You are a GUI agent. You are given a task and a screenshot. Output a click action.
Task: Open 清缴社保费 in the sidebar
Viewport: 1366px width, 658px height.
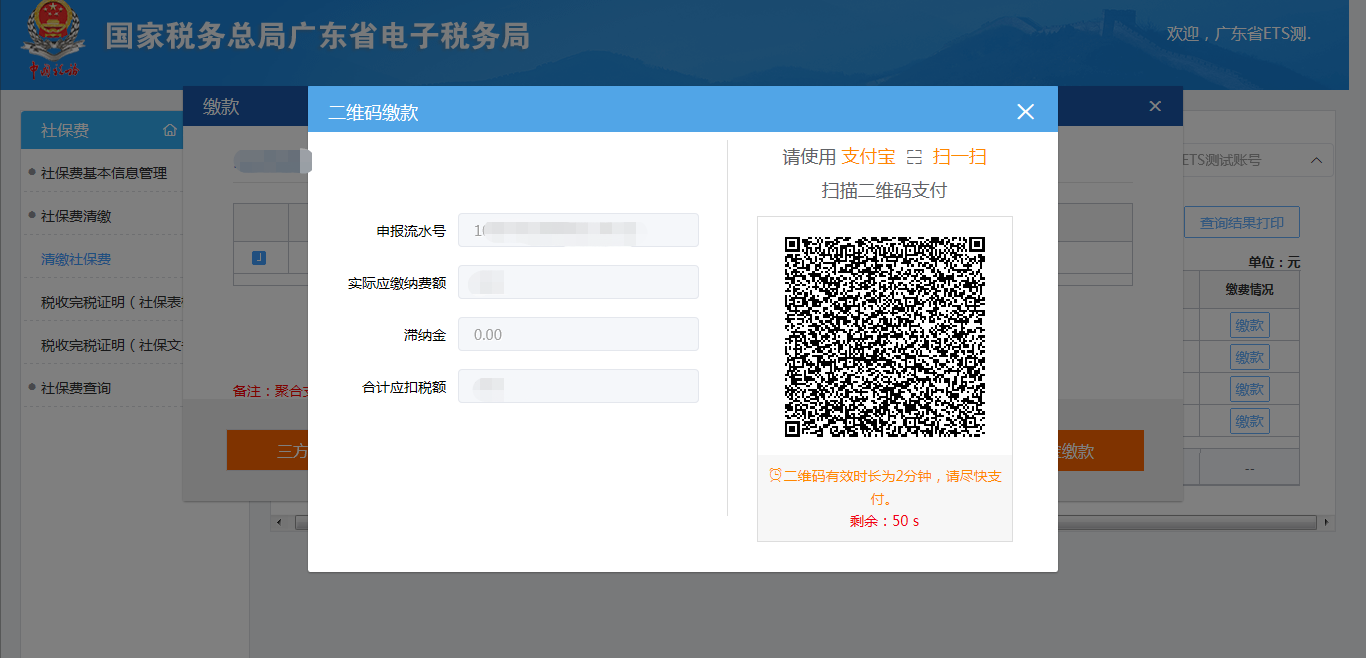(76, 259)
